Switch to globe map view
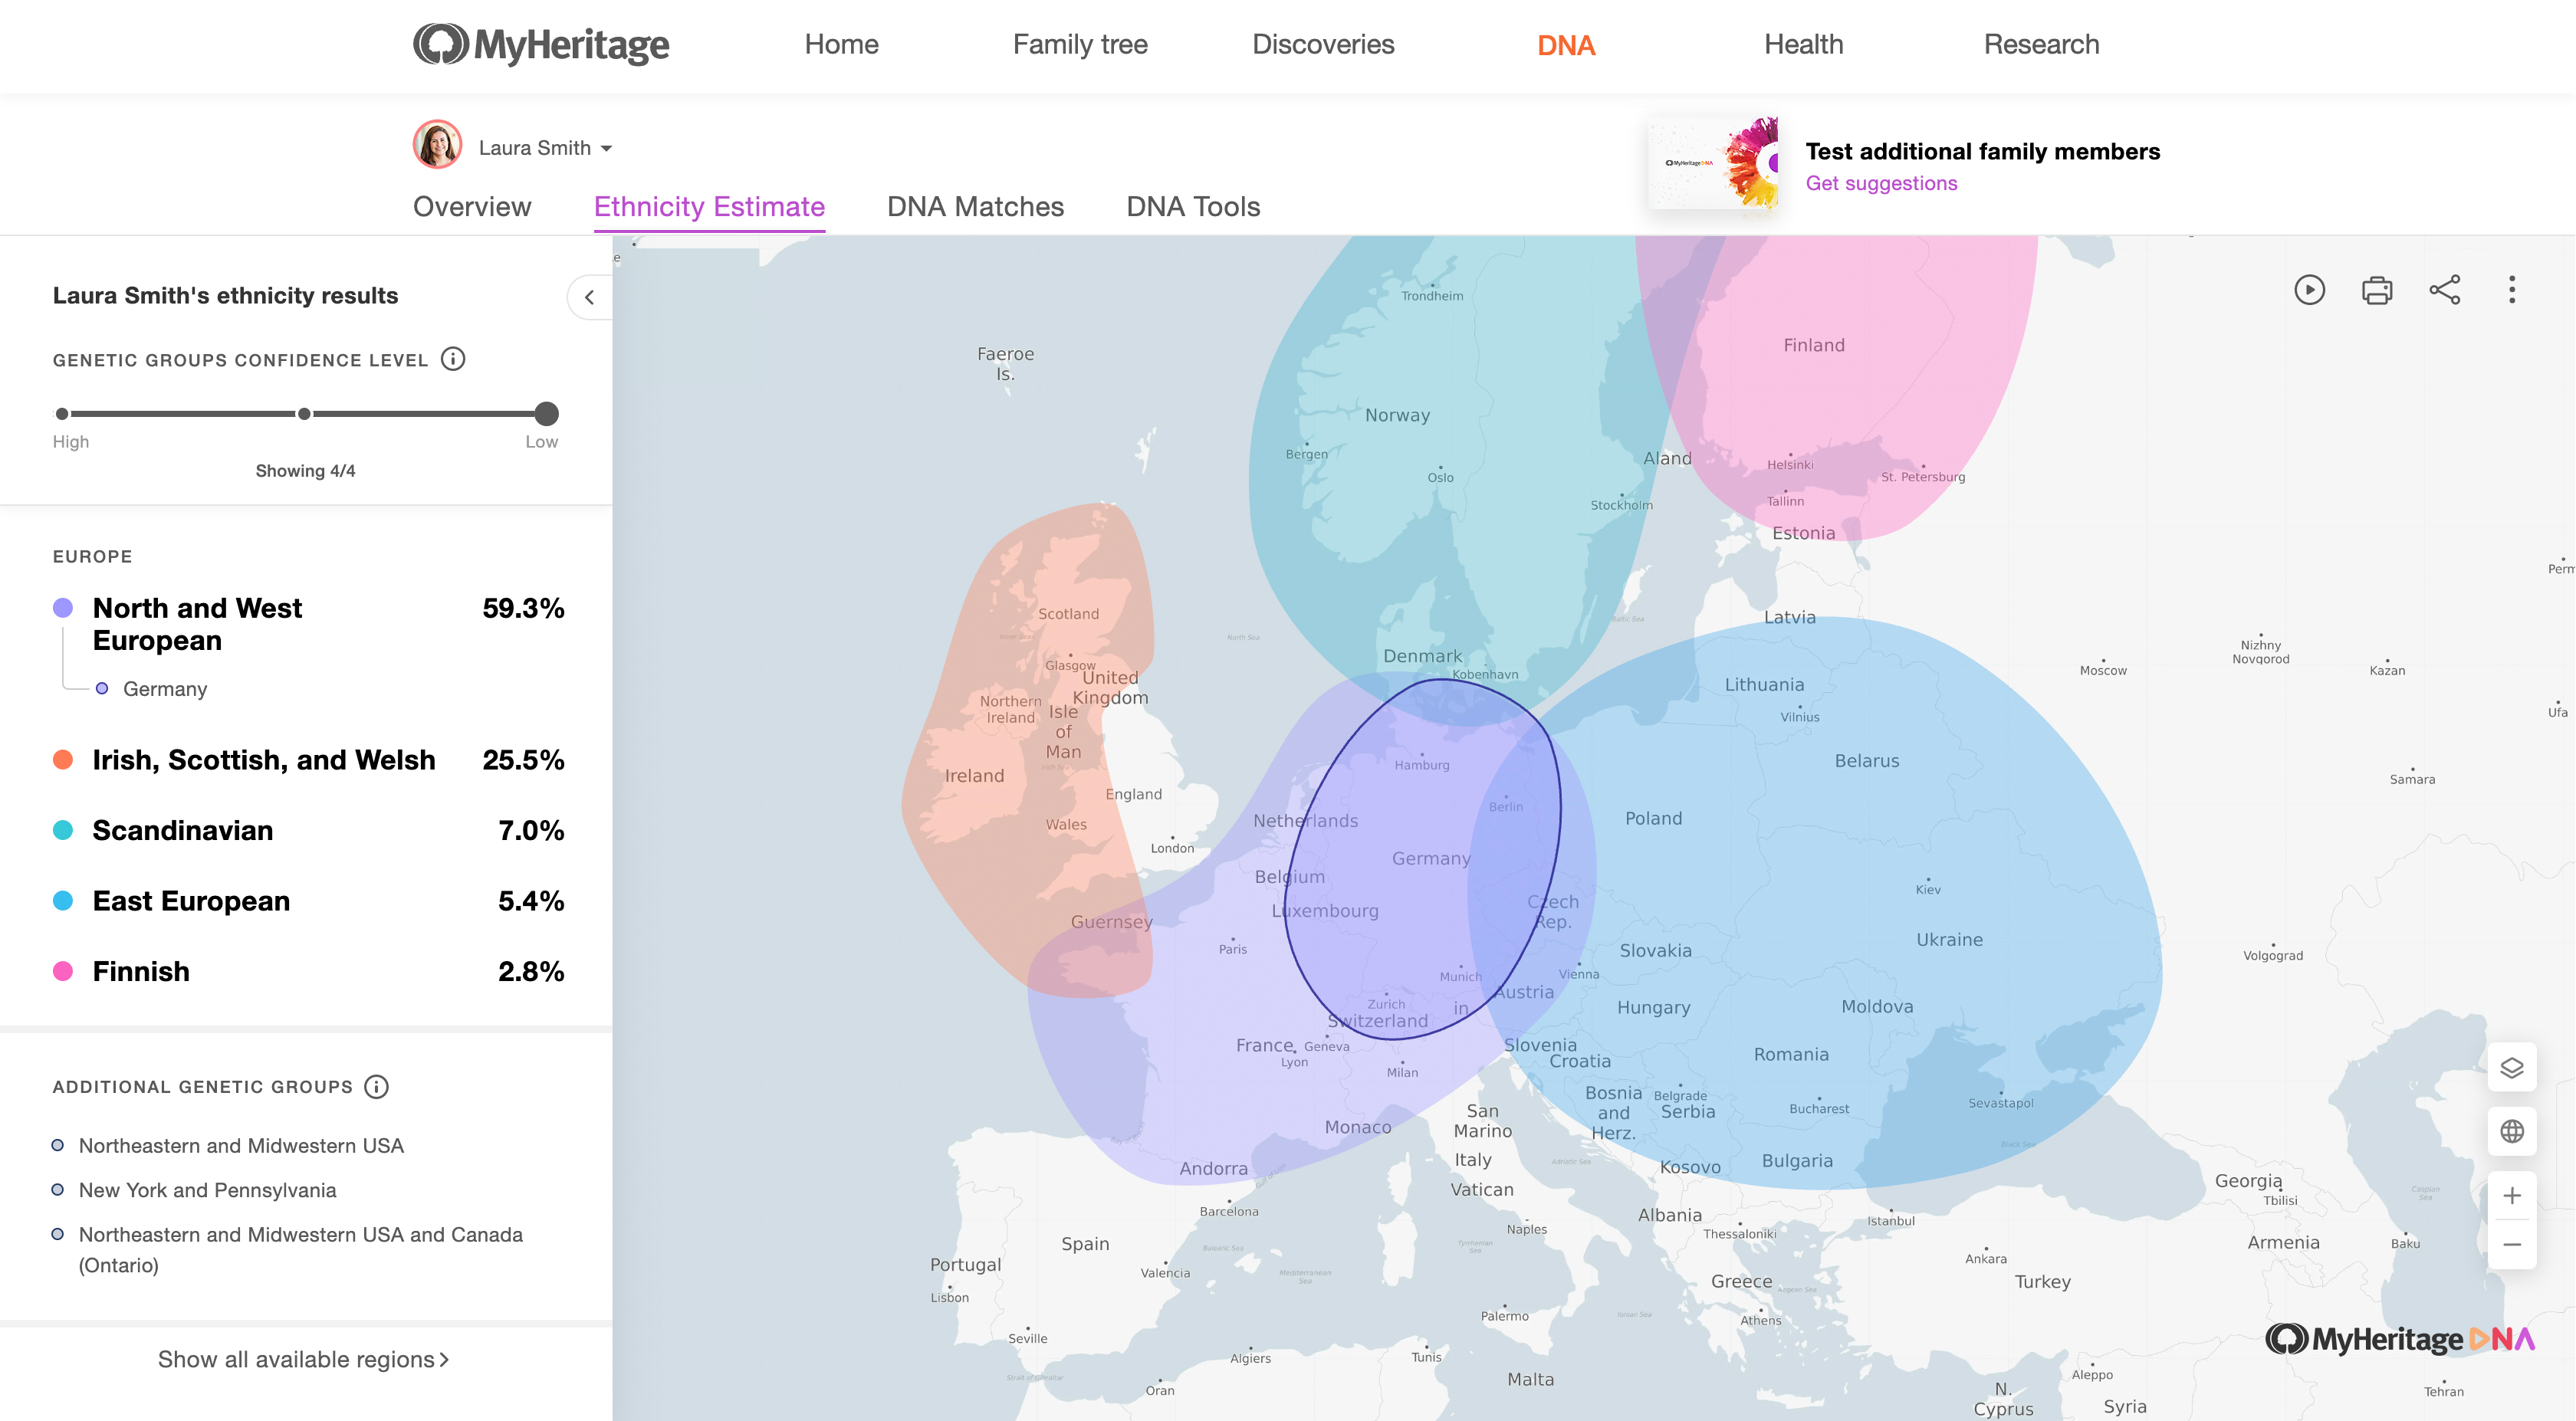2576x1421 pixels. click(2512, 1131)
